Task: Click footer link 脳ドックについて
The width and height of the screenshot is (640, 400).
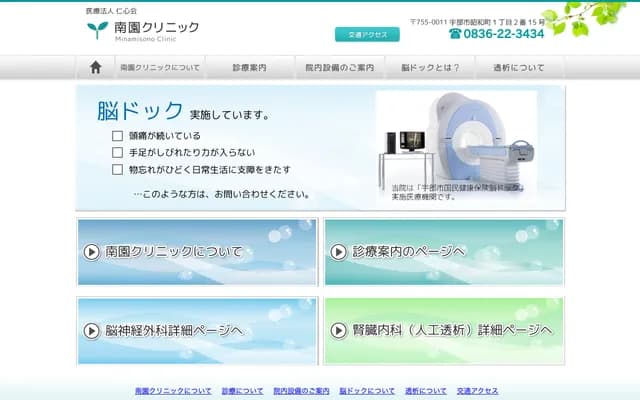Action: (367, 391)
